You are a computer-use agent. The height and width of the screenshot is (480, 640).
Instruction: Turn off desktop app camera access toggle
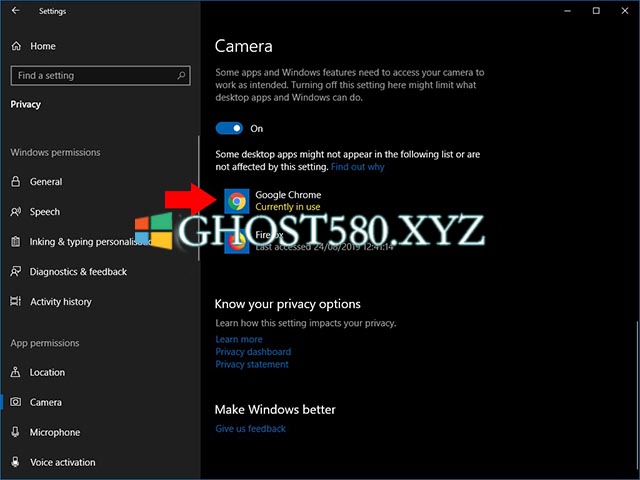click(229, 129)
